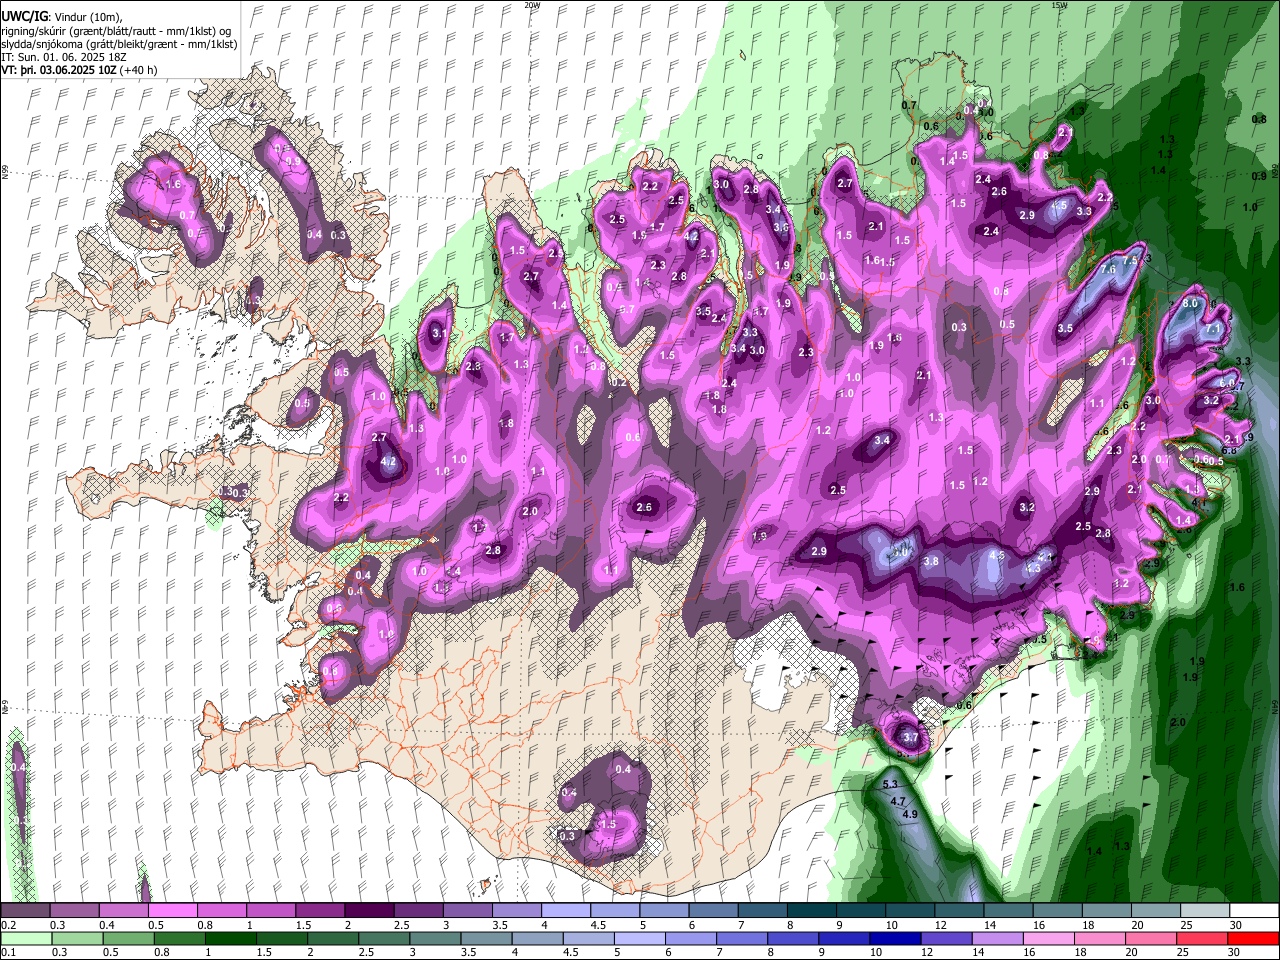Screen dimensions: 1280x960
Task: Select the light grey 25 swatch on the top scale
Action: click(1205, 911)
